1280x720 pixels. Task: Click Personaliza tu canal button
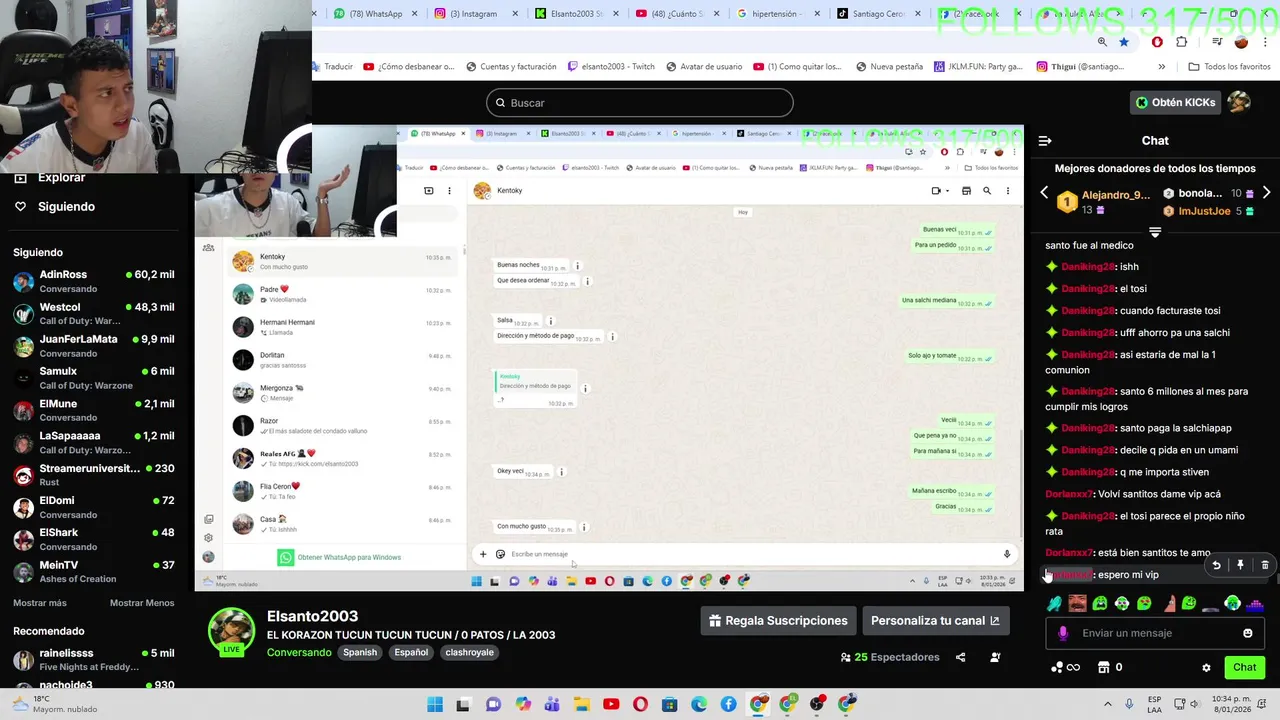click(936, 621)
